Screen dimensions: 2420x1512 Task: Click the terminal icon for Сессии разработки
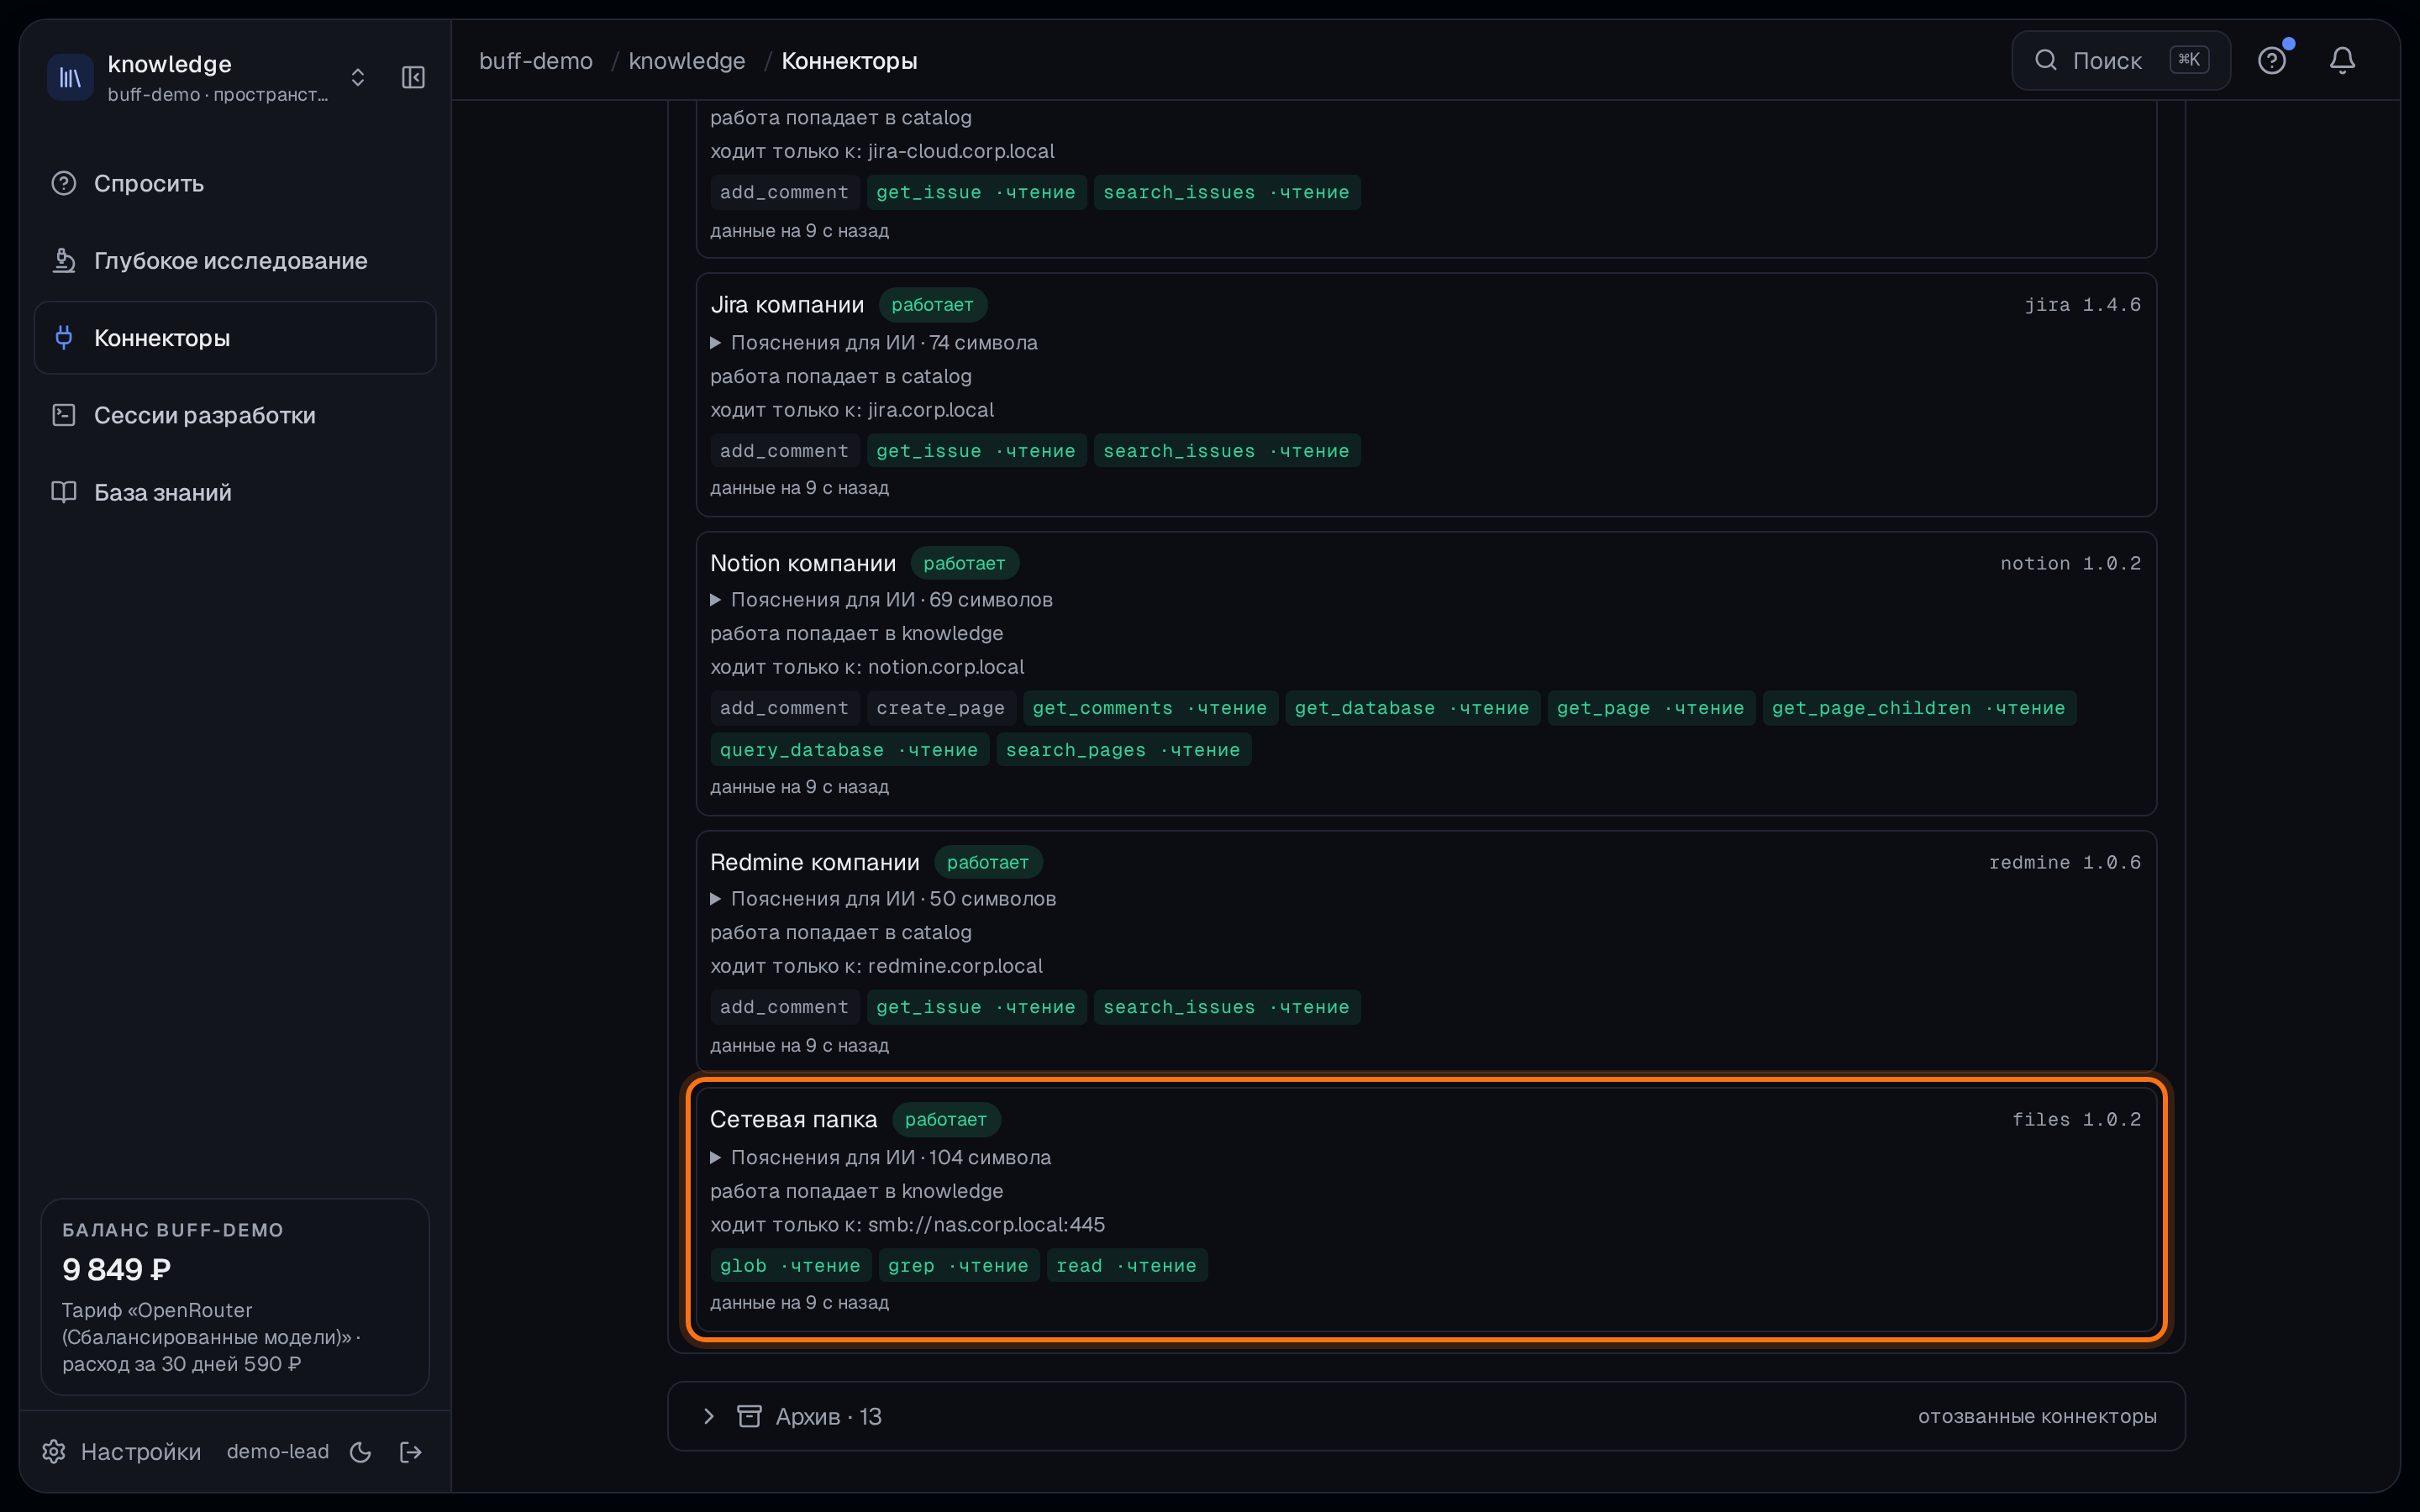tap(64, 415)
